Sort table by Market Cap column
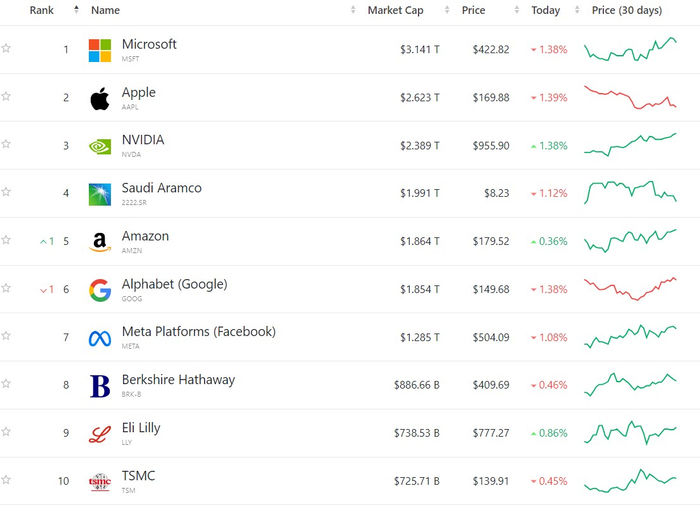The height and width of the screenshot is (505, 700). click(394, 10)
